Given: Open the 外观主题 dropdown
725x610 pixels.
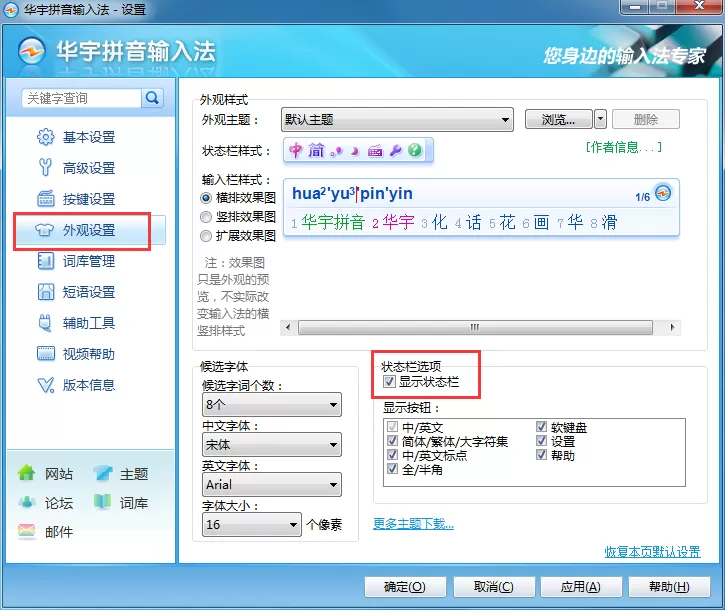Looking at the screenshot, I should click(x=397, y=120).
